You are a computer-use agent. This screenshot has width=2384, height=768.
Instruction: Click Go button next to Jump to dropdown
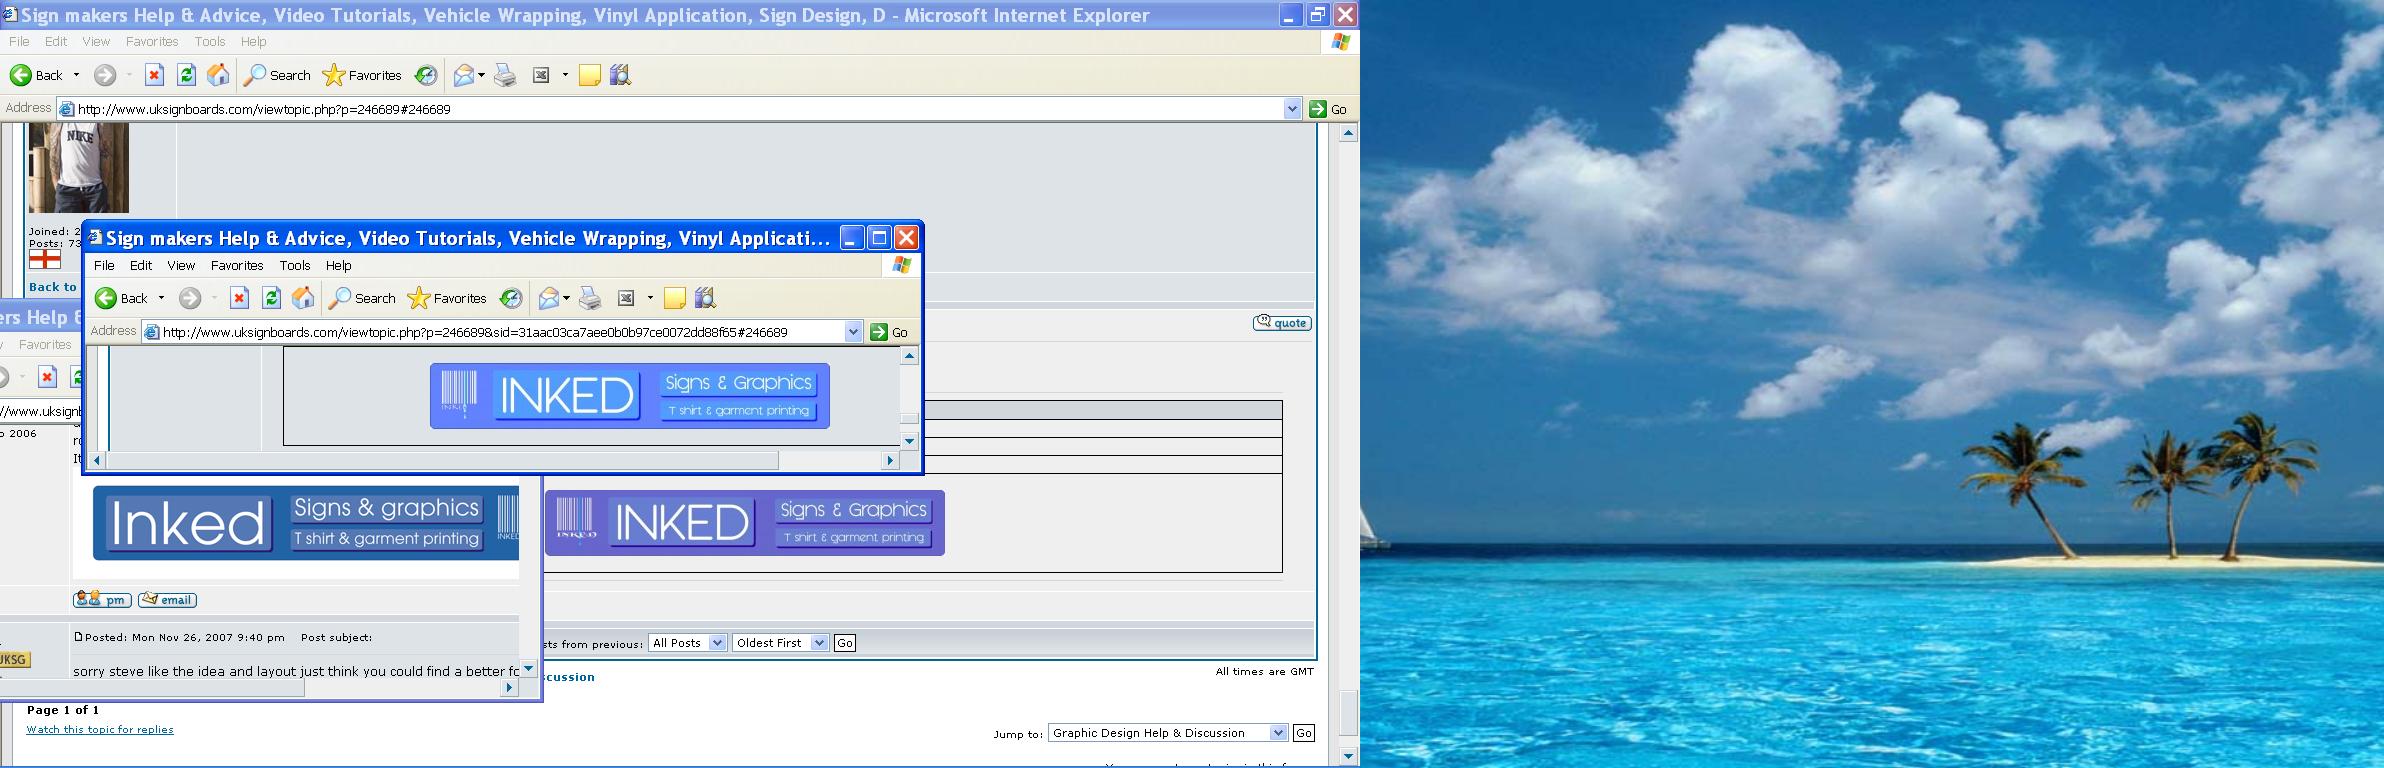tap(1303, 733)
